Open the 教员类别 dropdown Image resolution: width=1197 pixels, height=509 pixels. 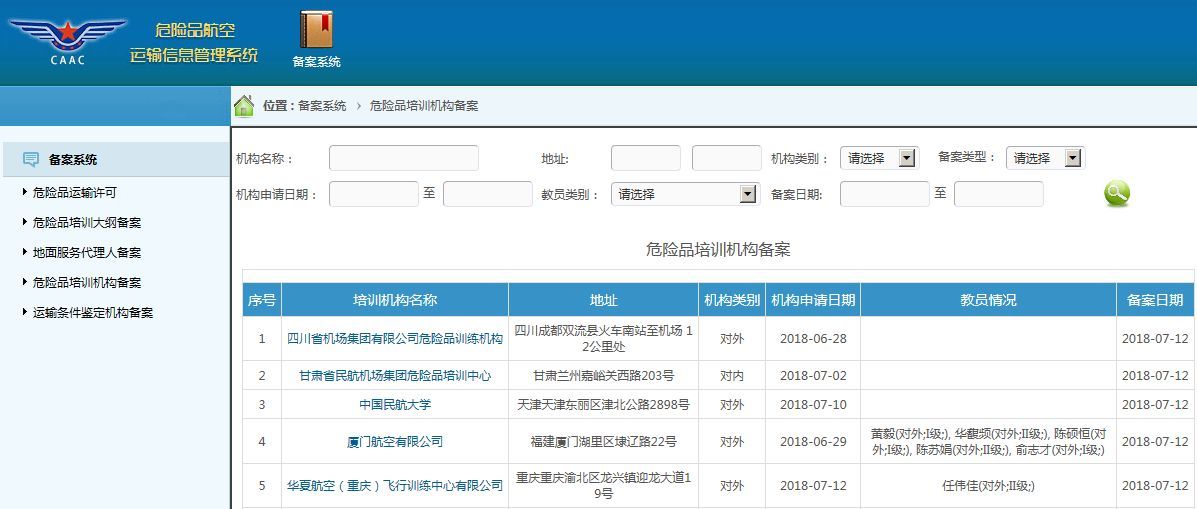(686, 194)
